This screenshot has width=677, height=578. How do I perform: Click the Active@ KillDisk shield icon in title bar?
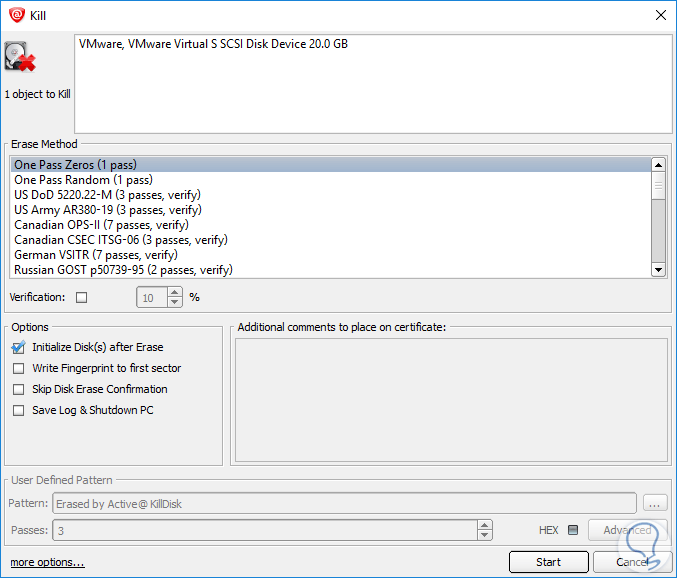click(x=17, y=15)
